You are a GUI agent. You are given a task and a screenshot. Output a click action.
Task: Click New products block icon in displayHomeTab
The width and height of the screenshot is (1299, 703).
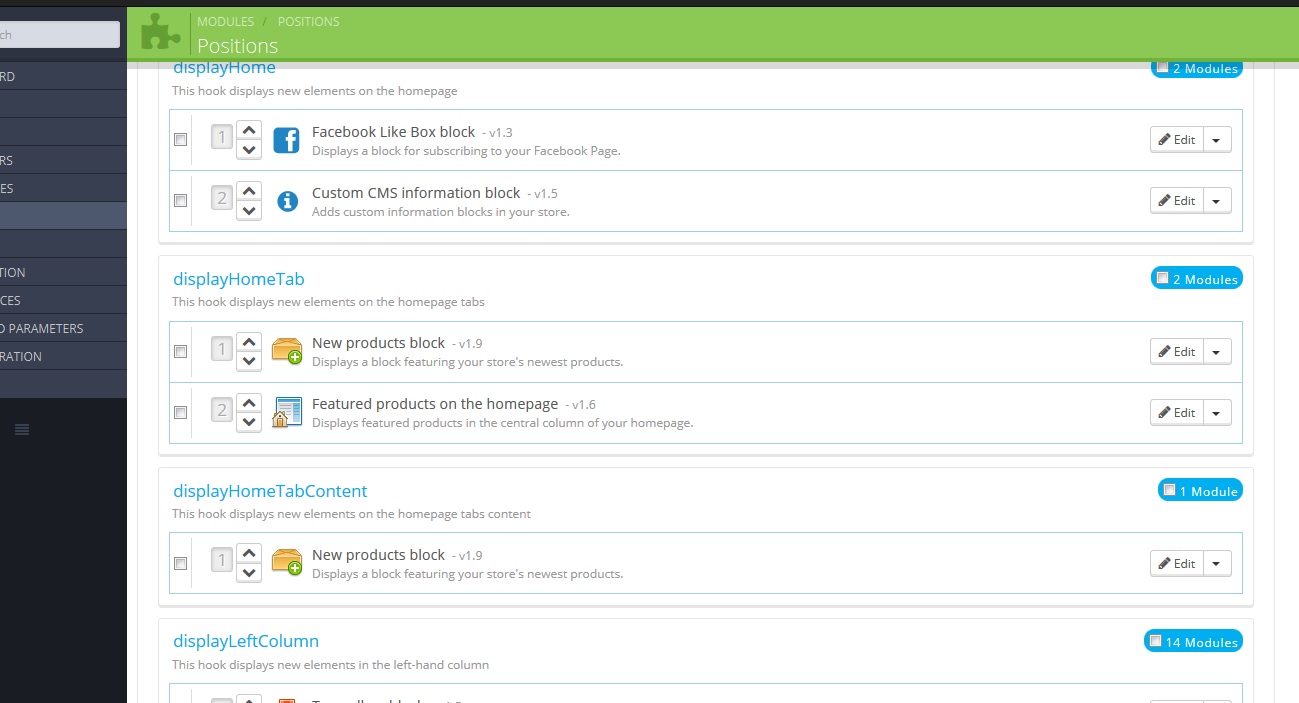287,351
